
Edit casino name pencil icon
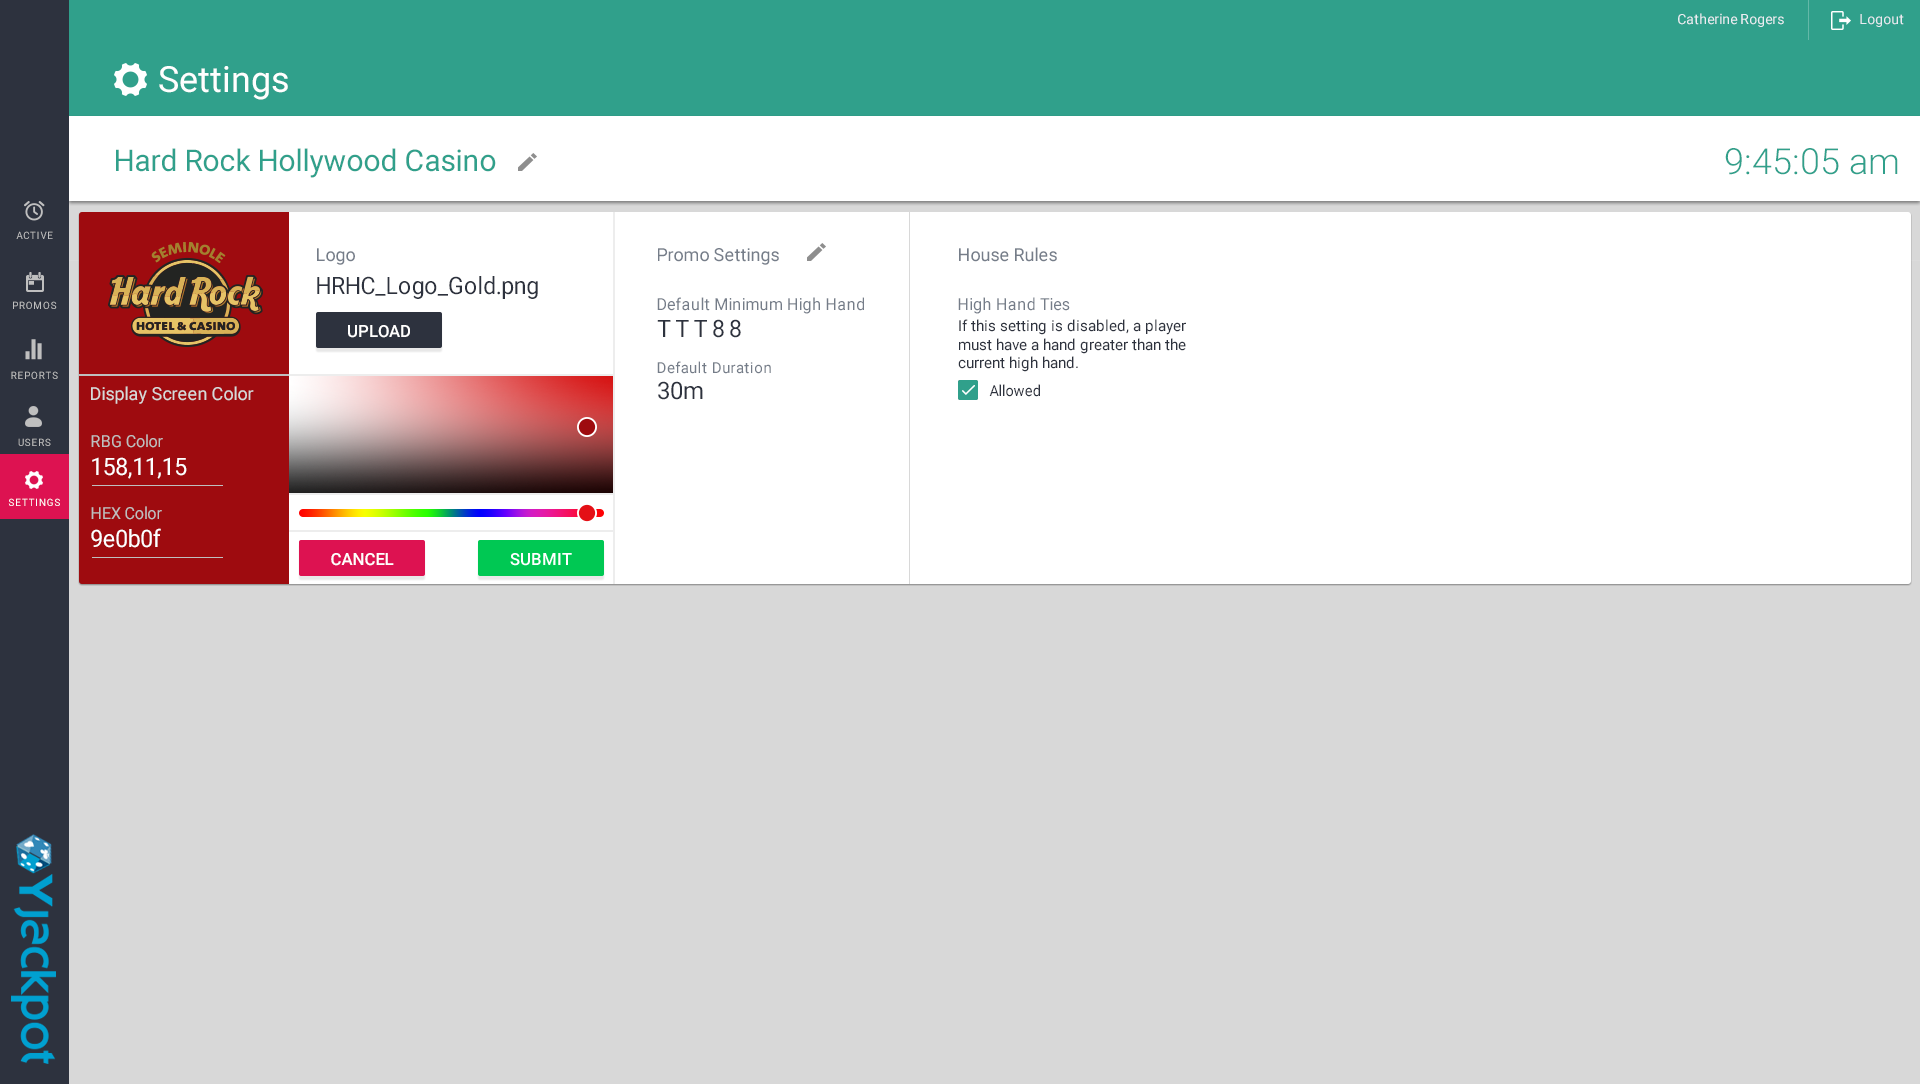[527, 162]
